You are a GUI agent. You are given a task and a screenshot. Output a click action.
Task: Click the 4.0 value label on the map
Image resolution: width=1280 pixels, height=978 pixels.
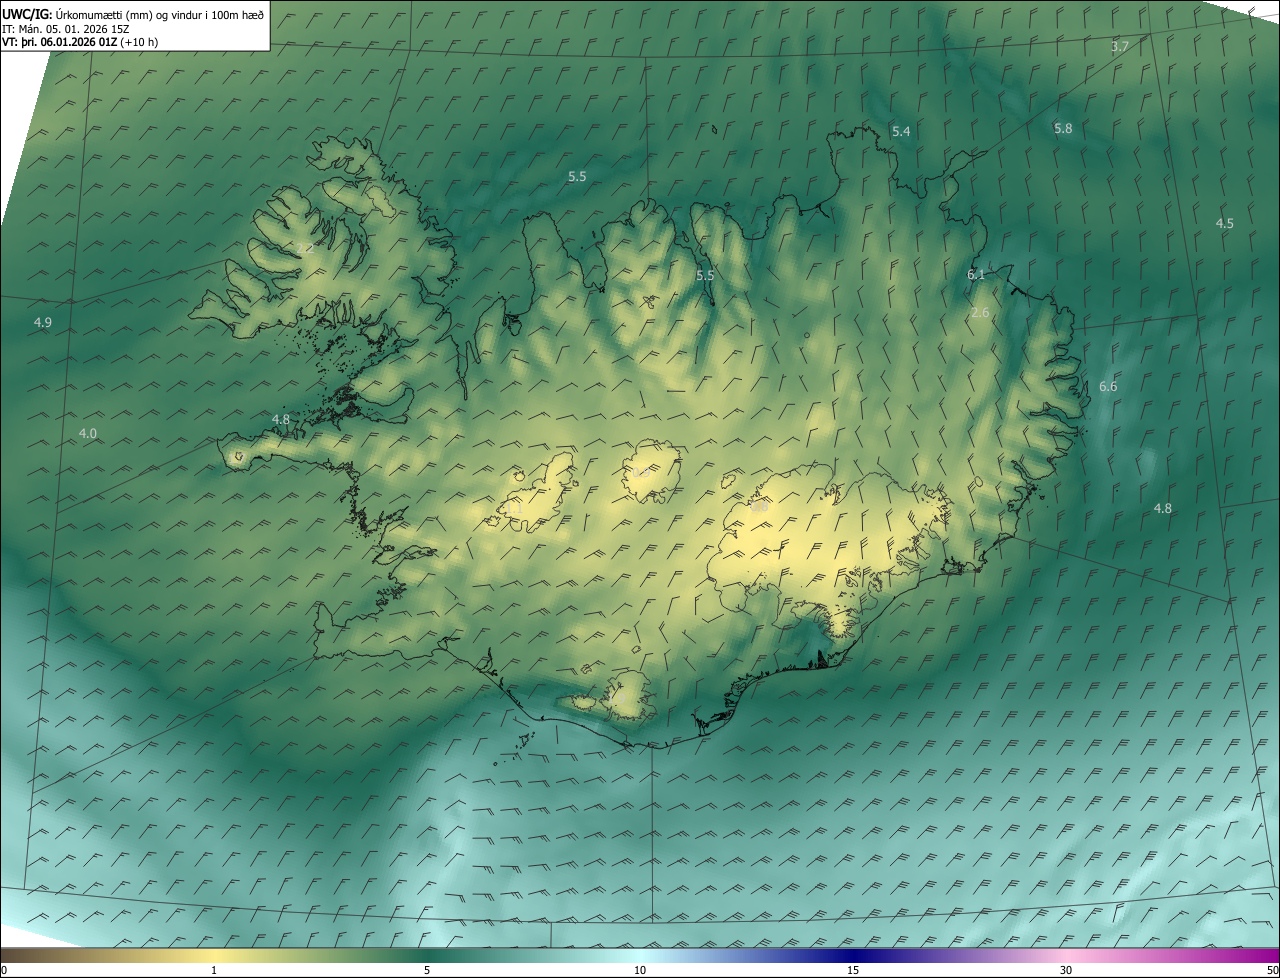coord(88,433)
